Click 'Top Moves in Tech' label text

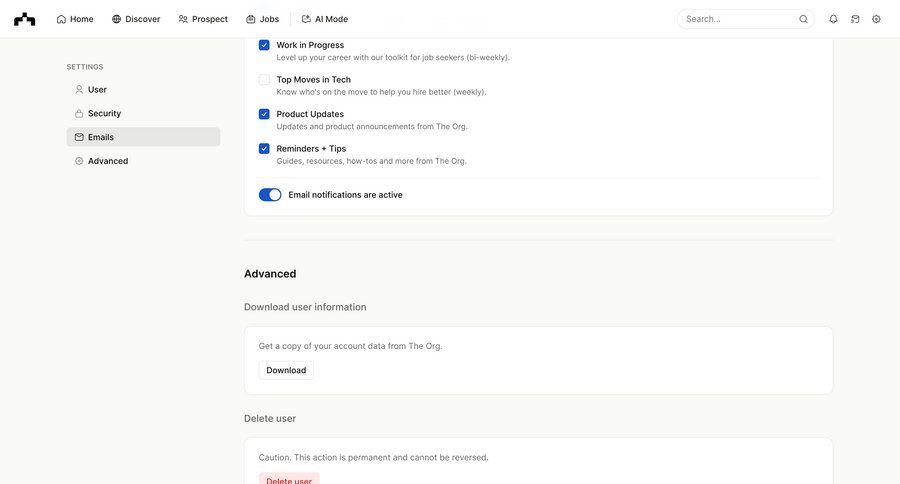coord(313,79)
